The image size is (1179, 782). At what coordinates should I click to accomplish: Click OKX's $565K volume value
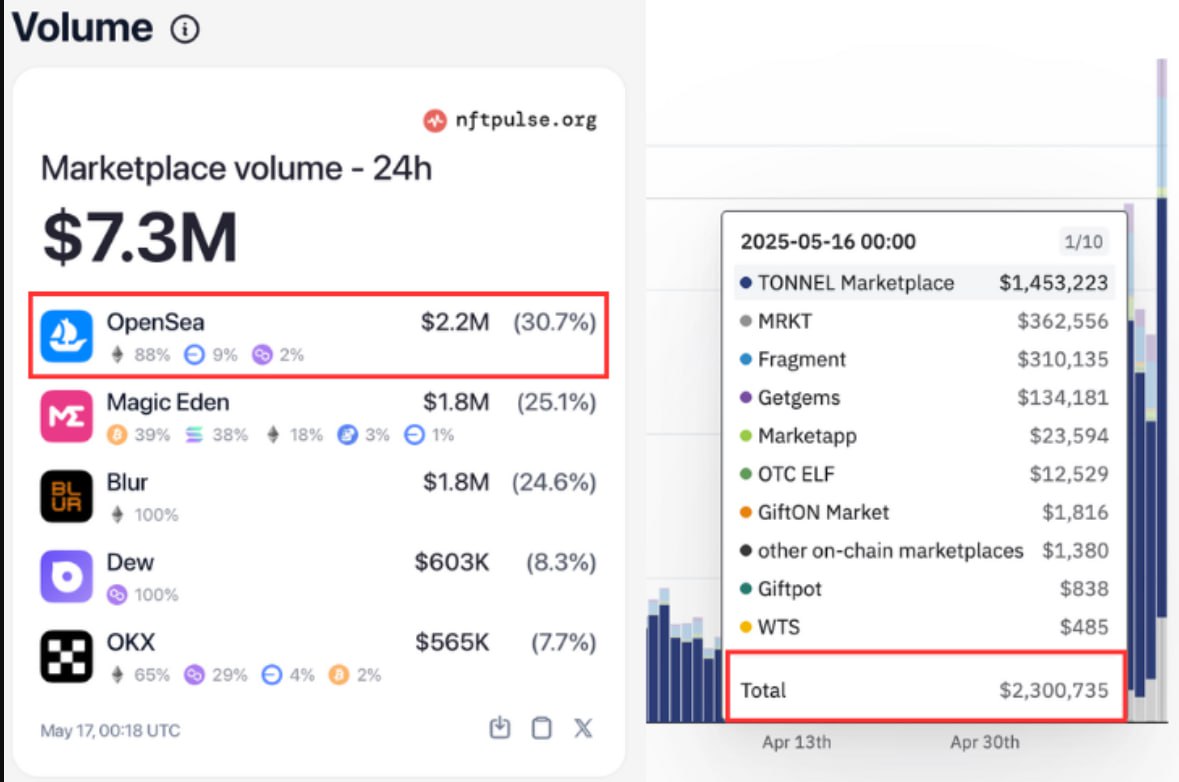(452, 642)
